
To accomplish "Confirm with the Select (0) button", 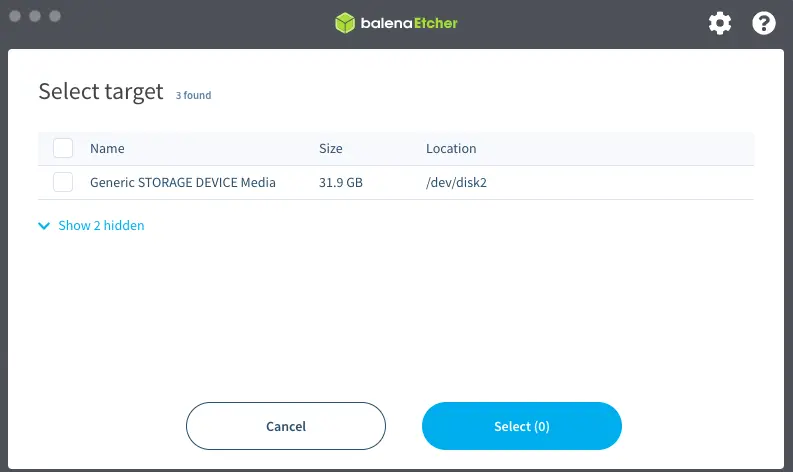I will tap(522, 426).
